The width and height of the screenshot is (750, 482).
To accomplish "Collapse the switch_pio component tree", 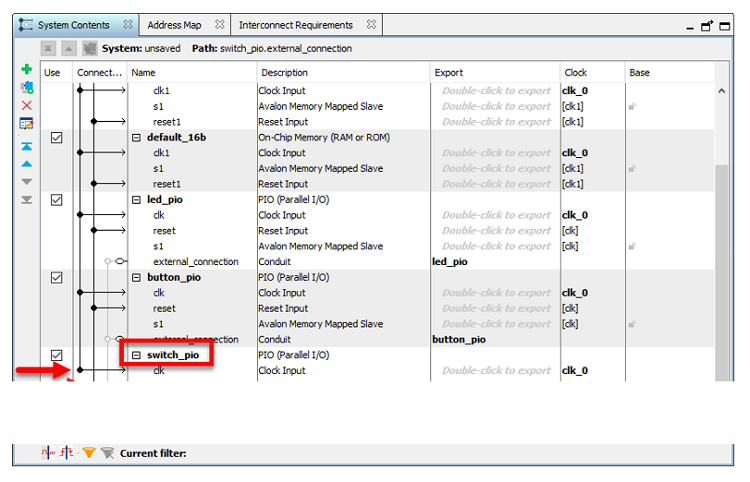I will [x=136, y=355].
